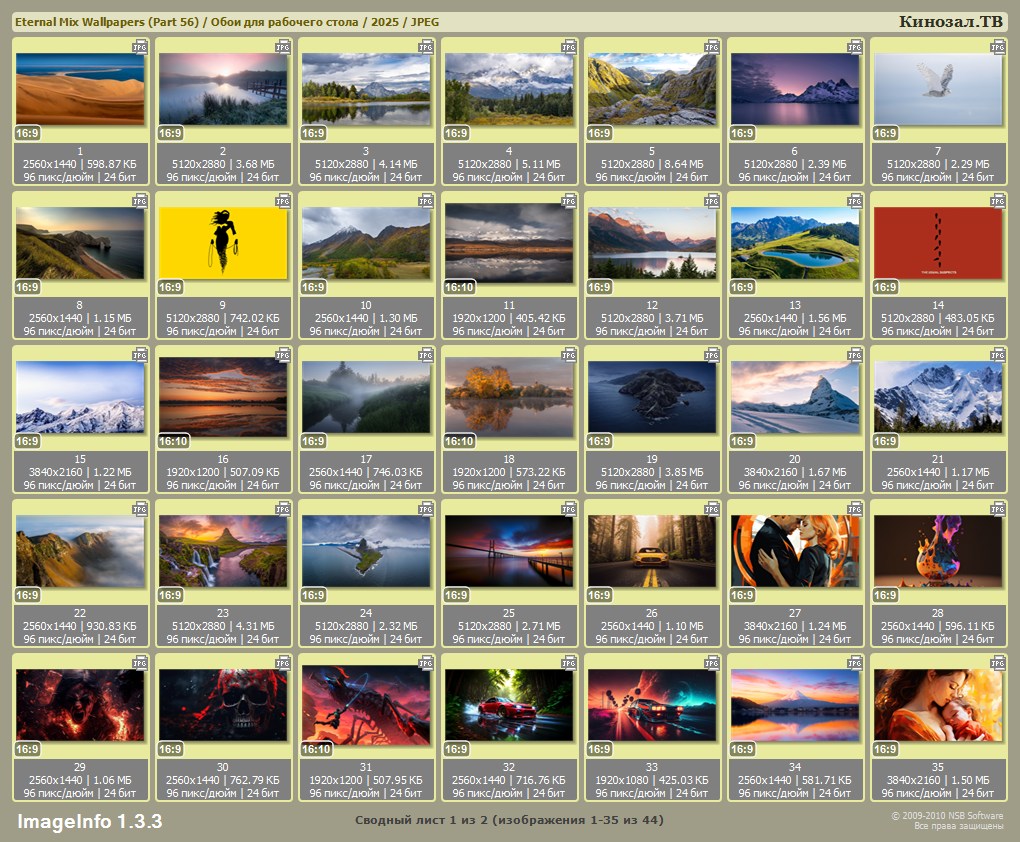Click the NSB Software copyright text
Screen dimensions: 1020x842
click(947, 816)
